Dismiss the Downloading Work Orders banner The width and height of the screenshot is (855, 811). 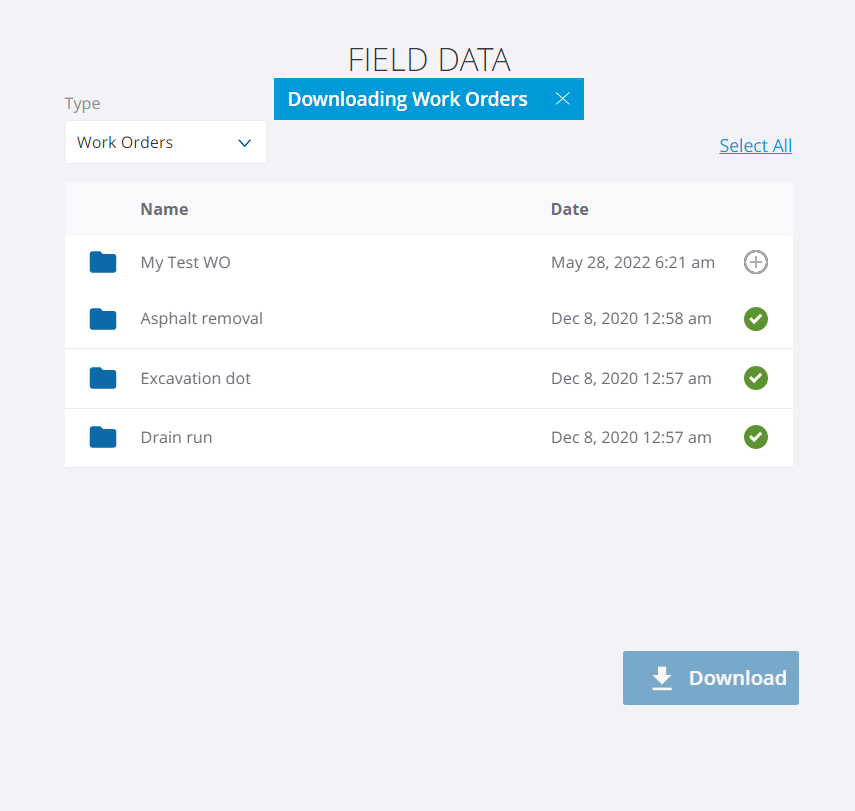click(562, 99)
